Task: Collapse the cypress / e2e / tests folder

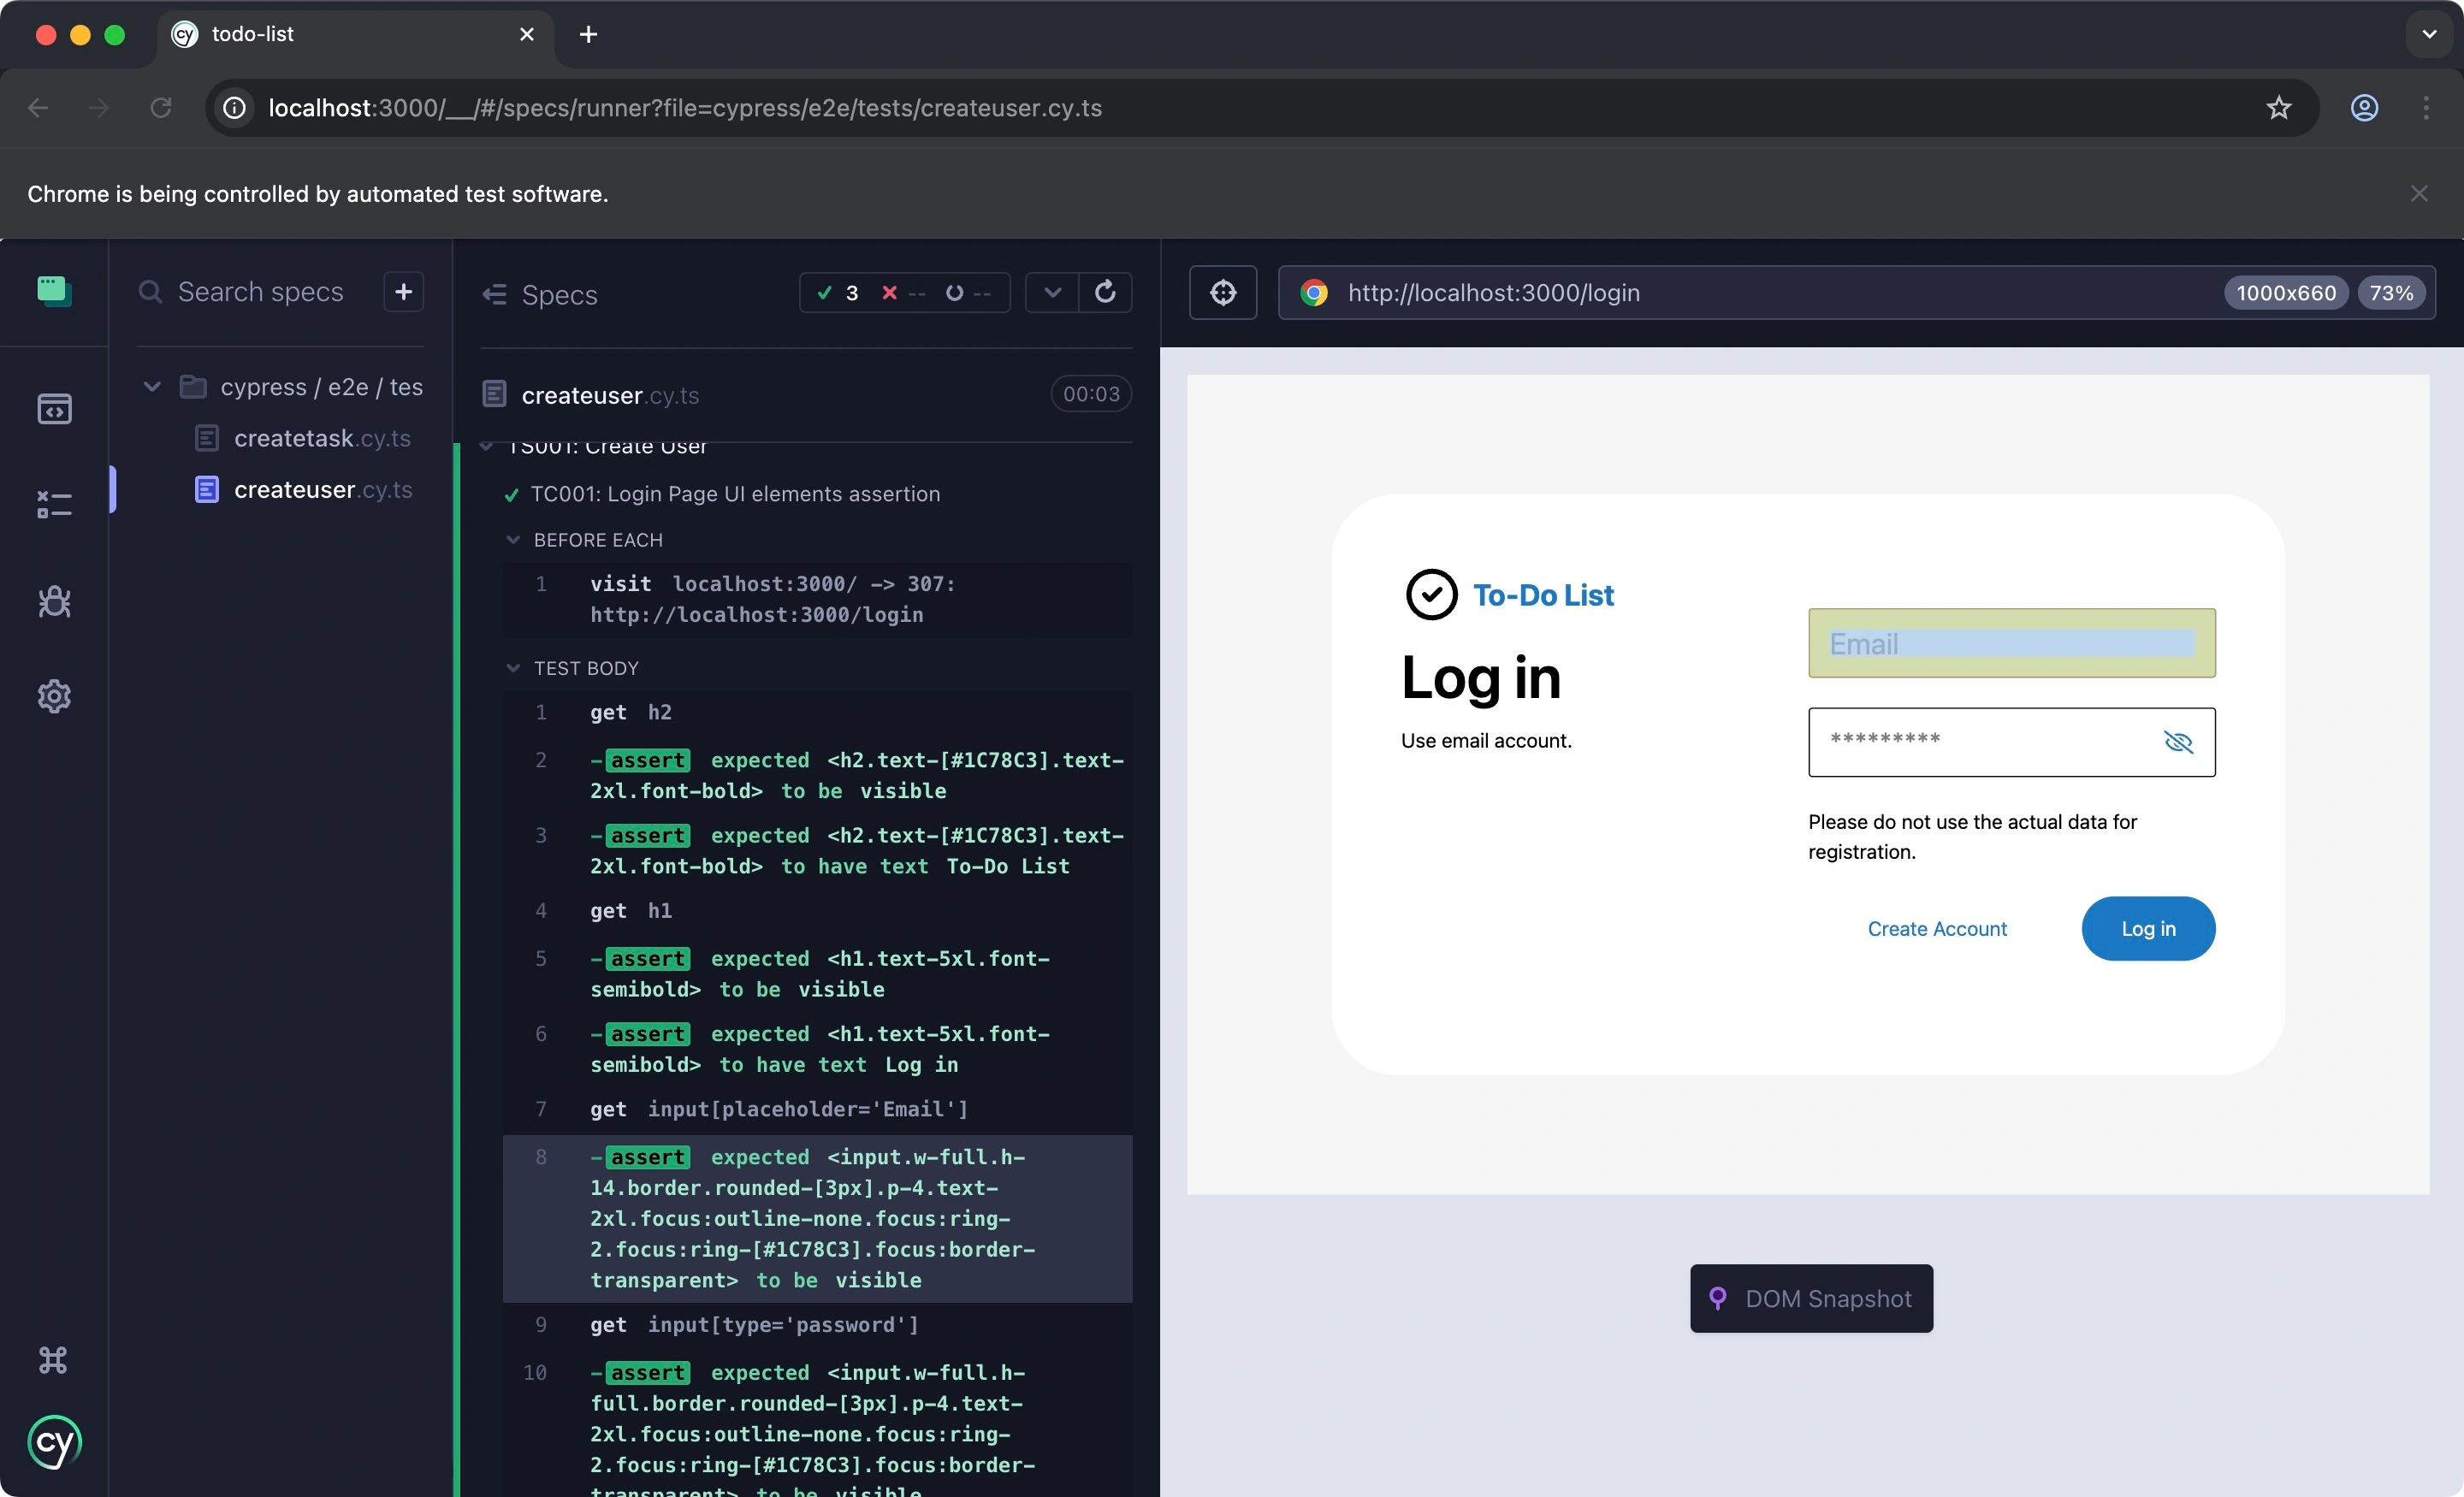Action: click(x=152, y=387)
